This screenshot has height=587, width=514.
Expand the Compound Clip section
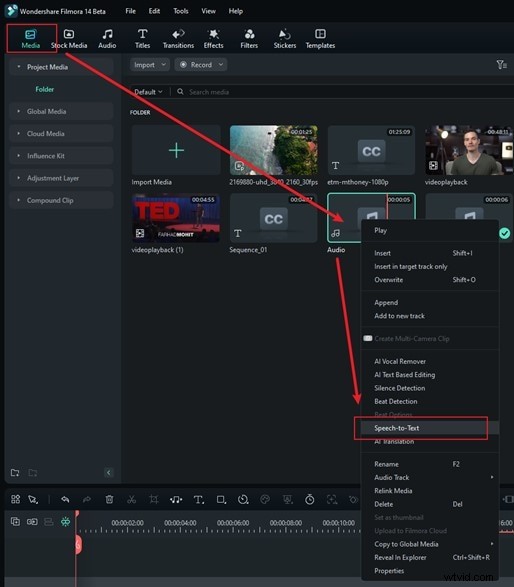61,200
